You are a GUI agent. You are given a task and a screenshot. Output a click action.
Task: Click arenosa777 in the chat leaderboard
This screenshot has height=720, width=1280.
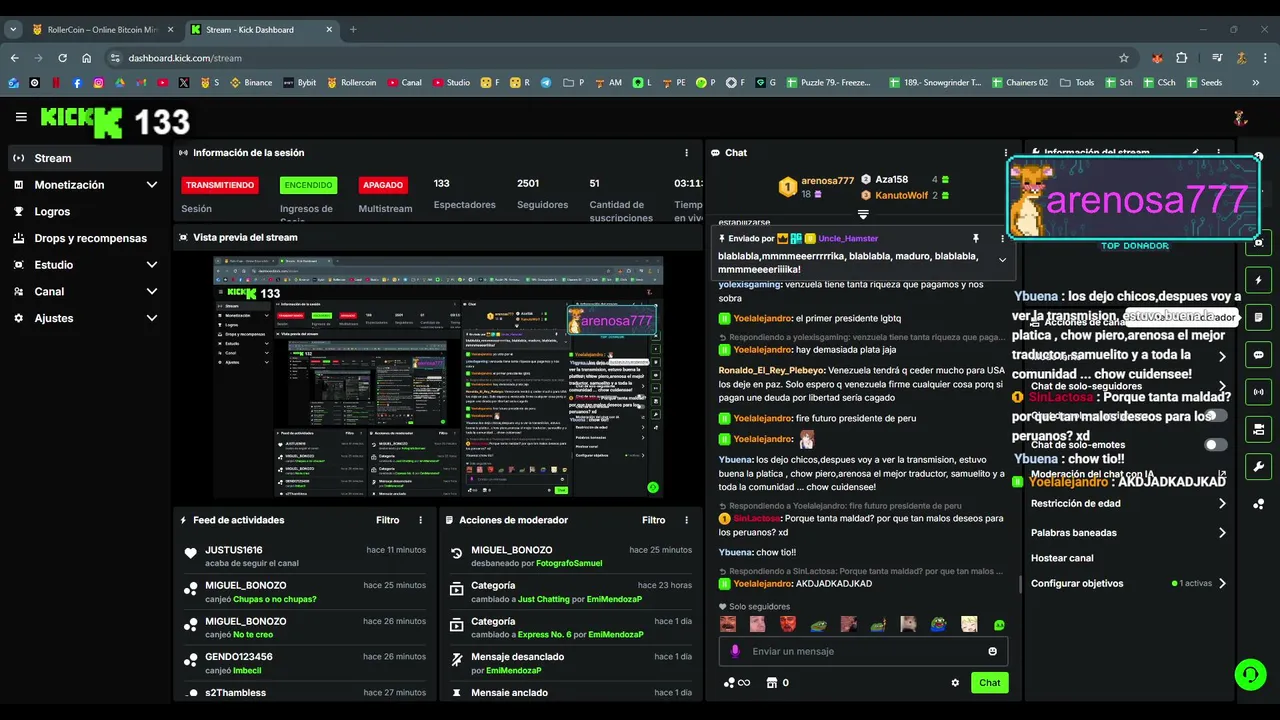coord(827,181)
